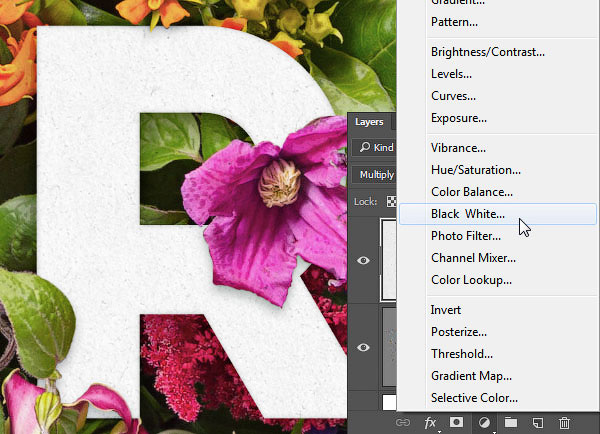Pick Curves from the adjustment menu
The height and width of the screenshot is (434, 600).
click(453, 96)
